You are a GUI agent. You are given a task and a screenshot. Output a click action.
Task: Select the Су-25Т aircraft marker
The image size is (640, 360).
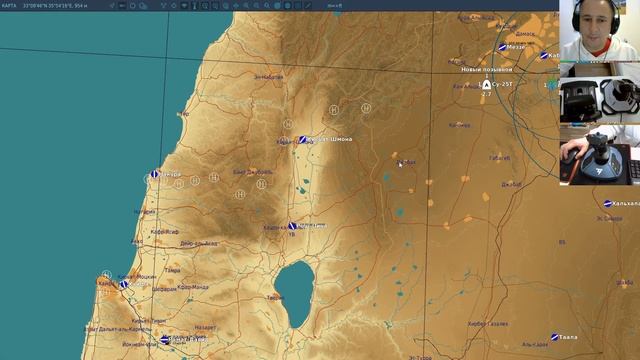click(486, 84)
